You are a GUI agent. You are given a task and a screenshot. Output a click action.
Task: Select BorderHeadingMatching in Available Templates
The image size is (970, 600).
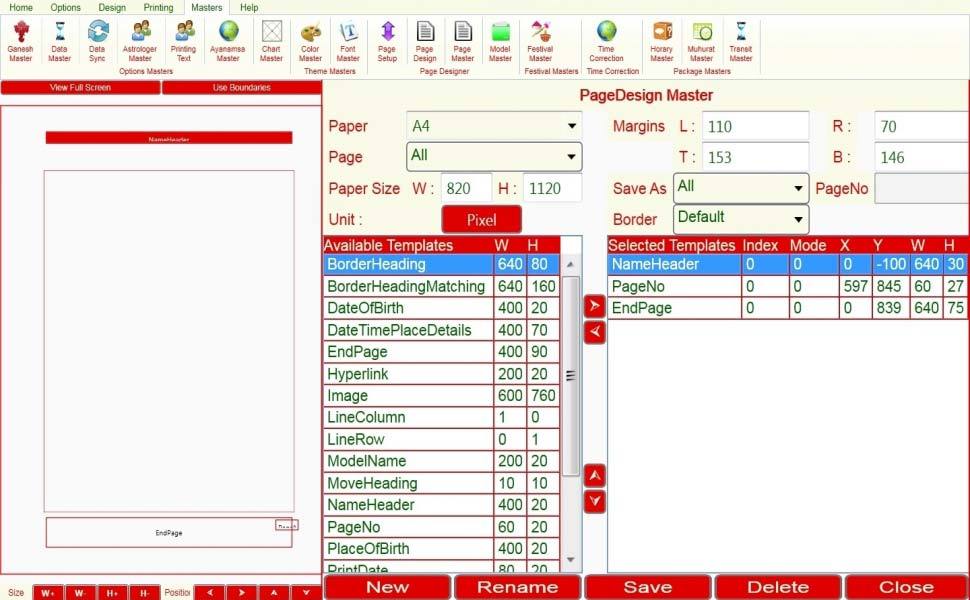pyautogui.click(x=407, y=286)
